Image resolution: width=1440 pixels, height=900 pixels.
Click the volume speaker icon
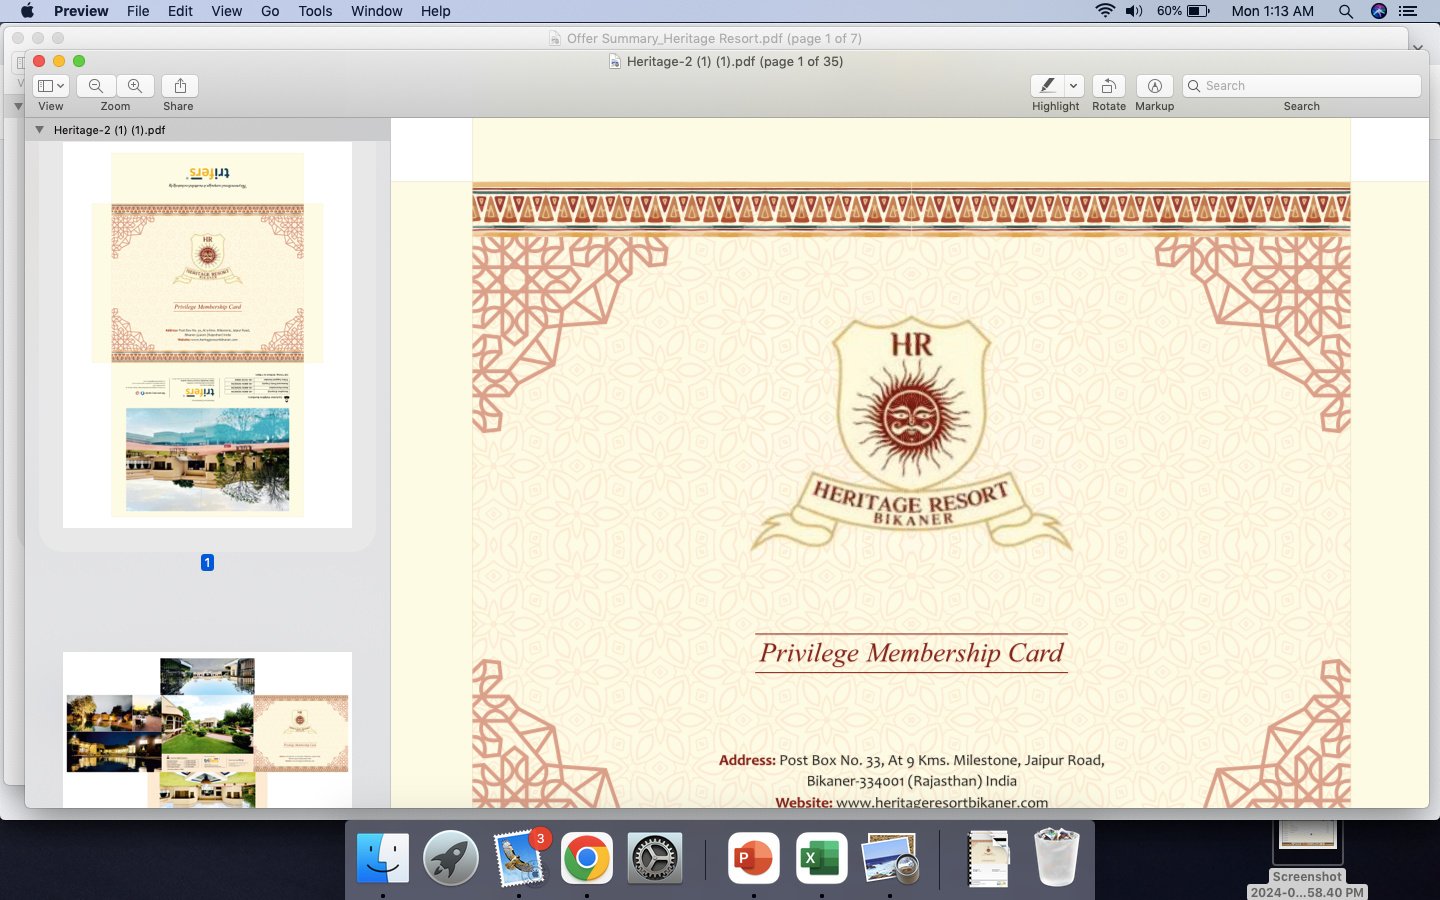[x=1134, y=11]
